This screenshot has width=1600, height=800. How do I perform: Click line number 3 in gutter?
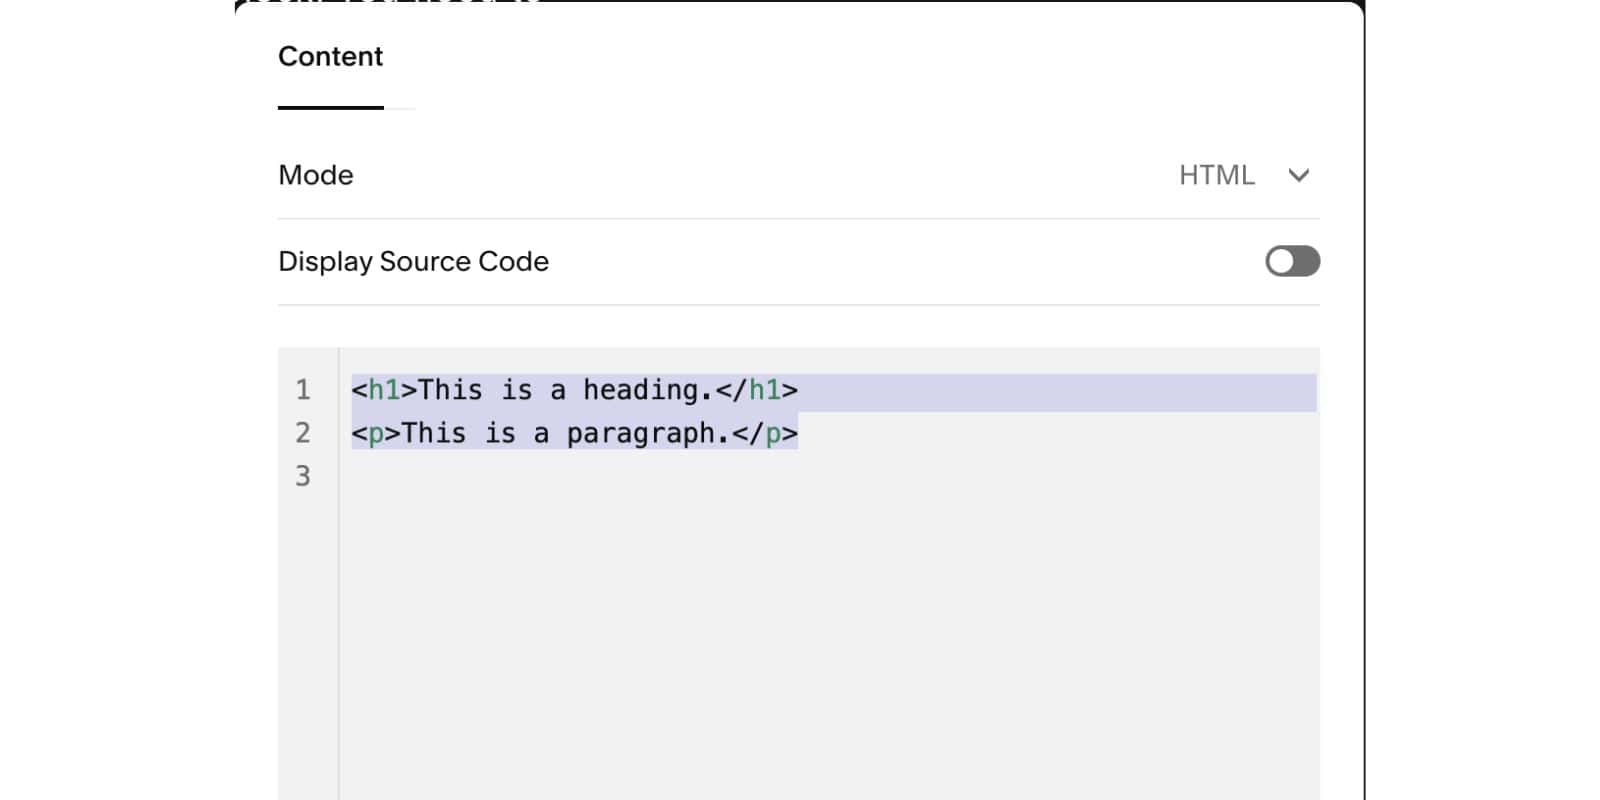coord(303,476)
